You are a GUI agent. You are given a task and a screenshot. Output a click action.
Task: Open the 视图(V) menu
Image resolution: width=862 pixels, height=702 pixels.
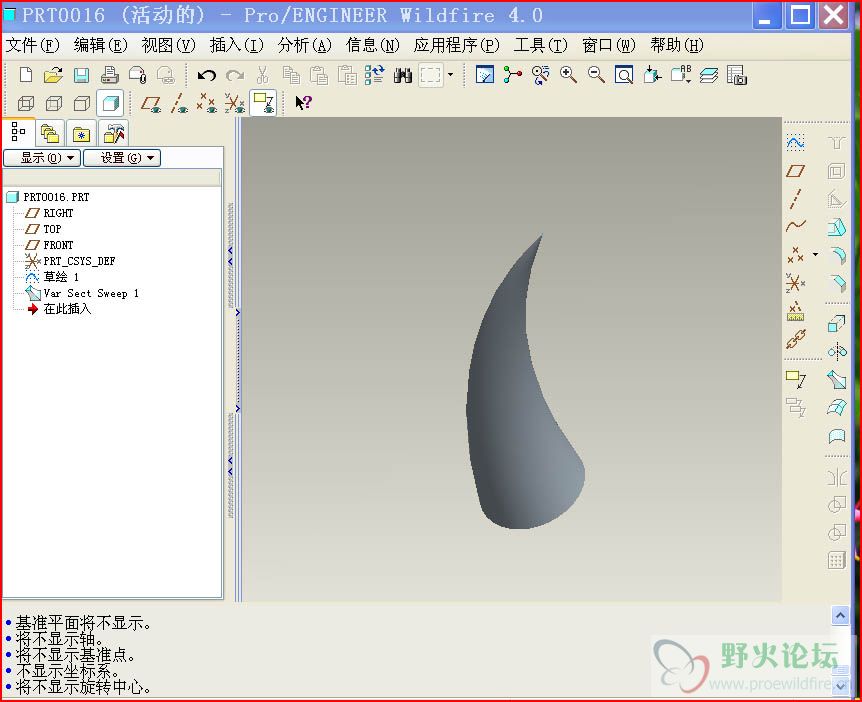168,45
